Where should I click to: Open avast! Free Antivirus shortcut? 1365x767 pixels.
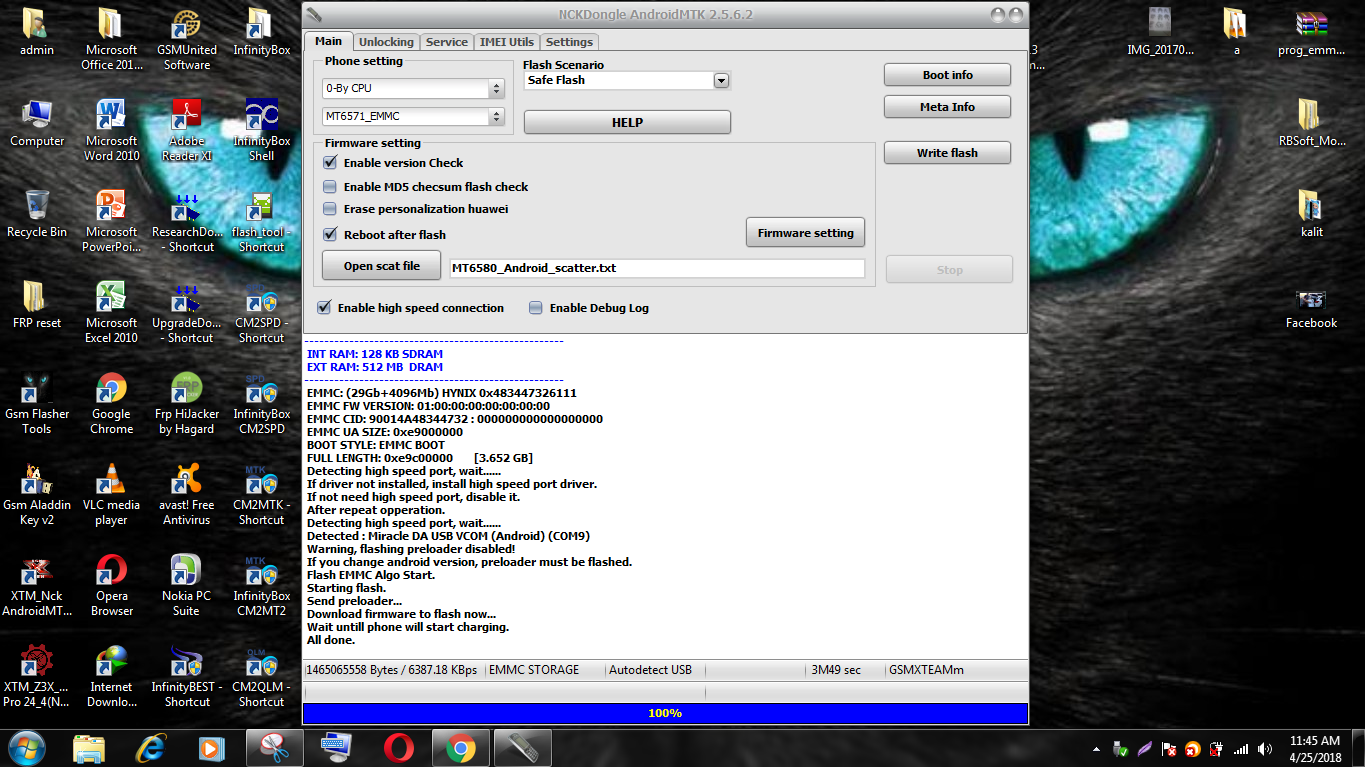187,494
